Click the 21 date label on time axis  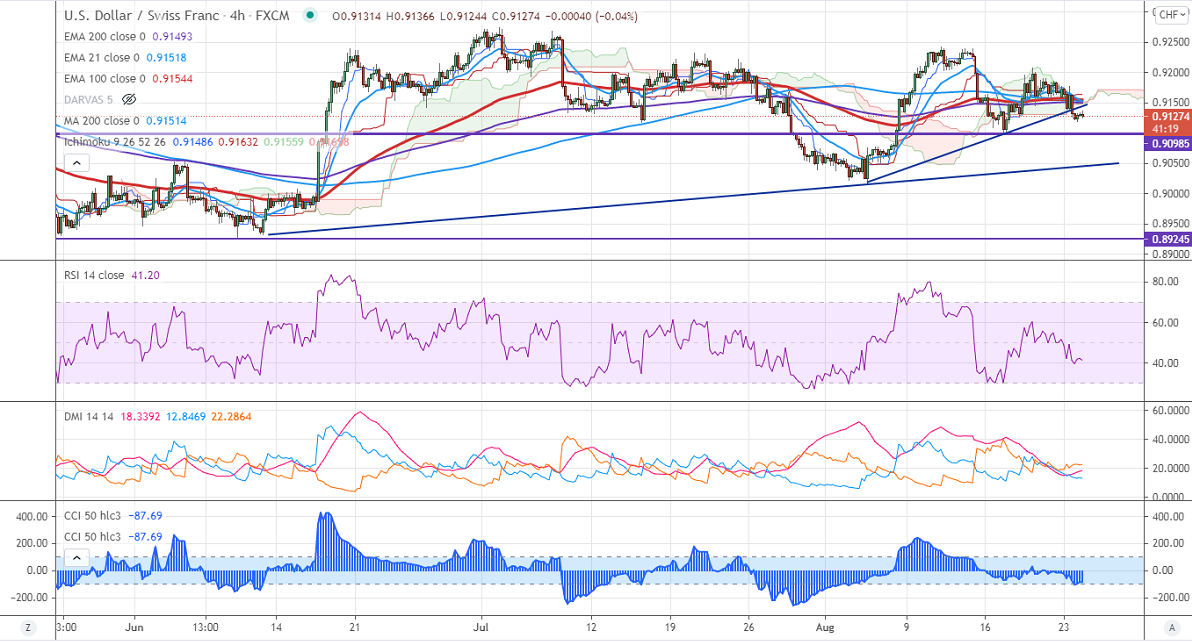(354, 628)
